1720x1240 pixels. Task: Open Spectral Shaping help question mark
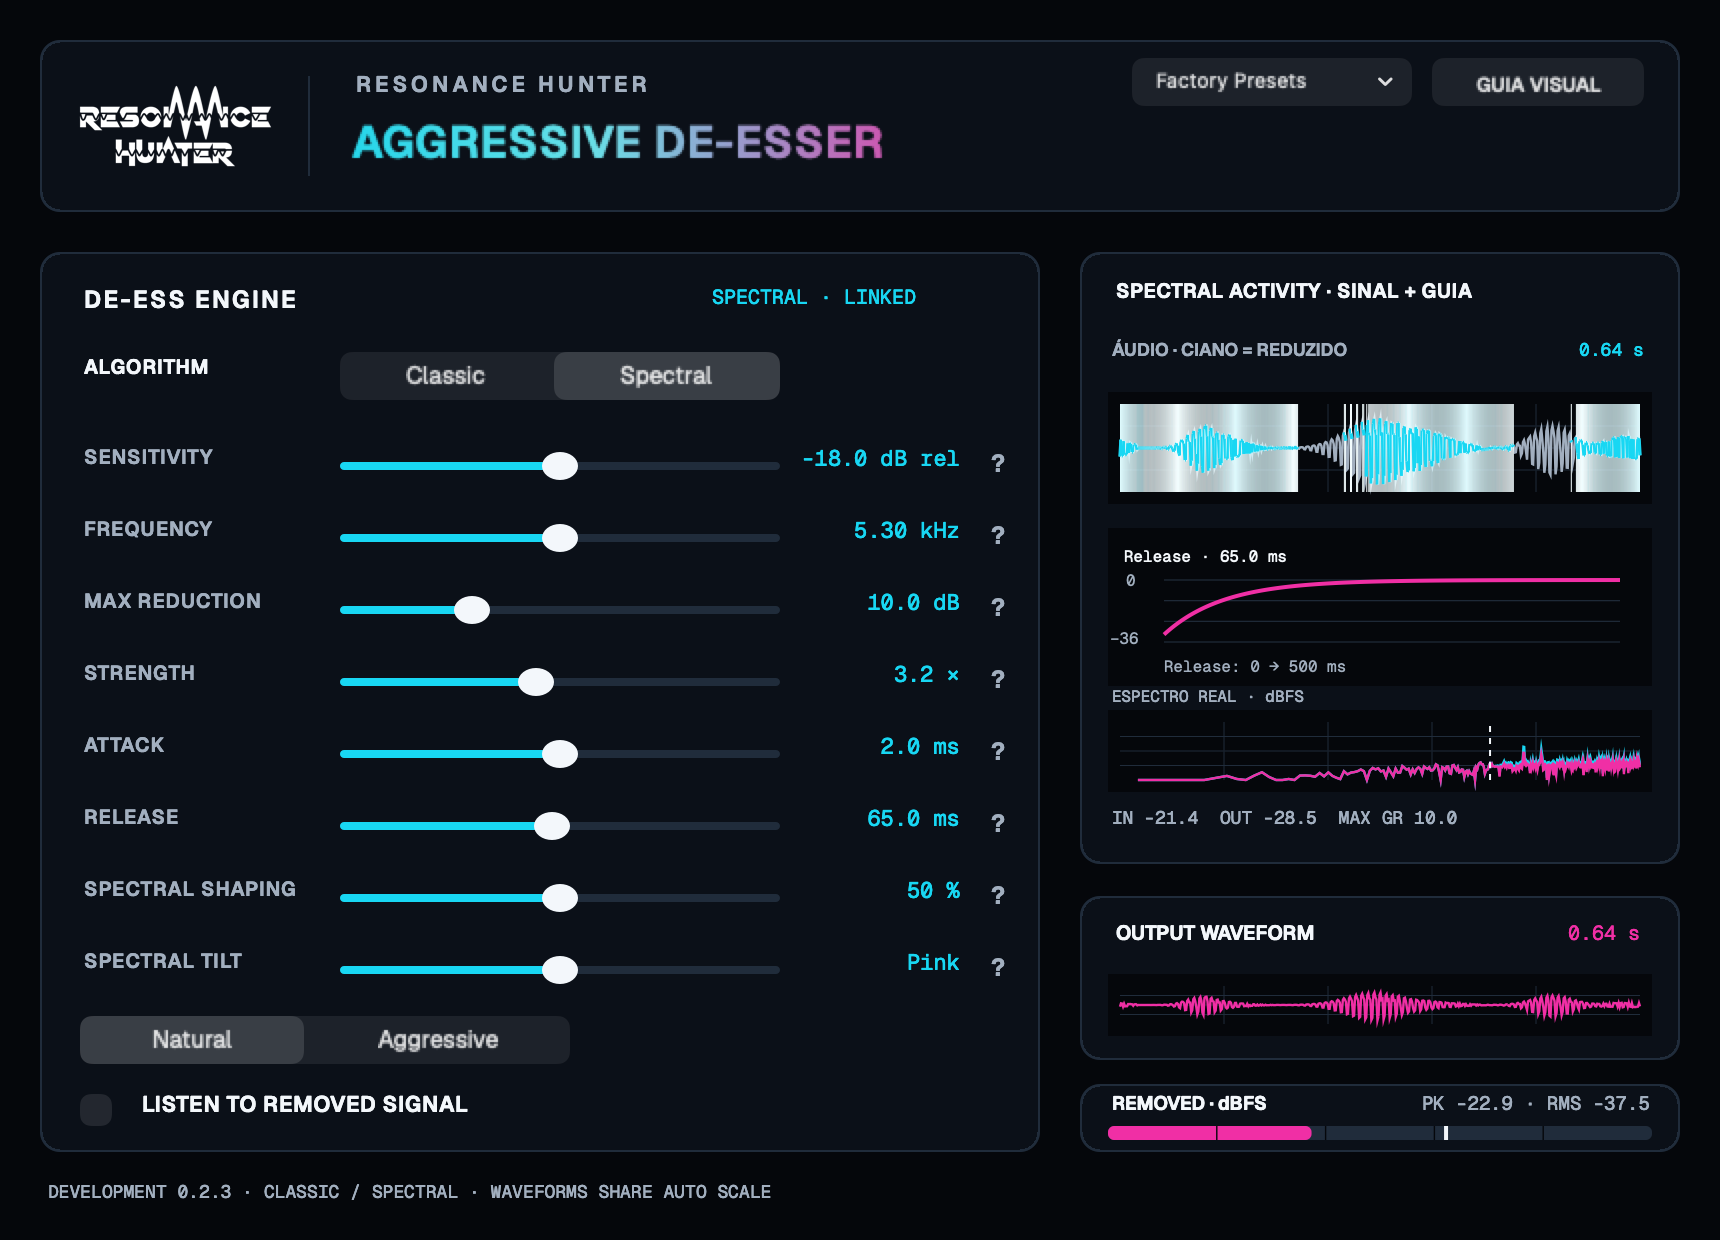[997, 894]
